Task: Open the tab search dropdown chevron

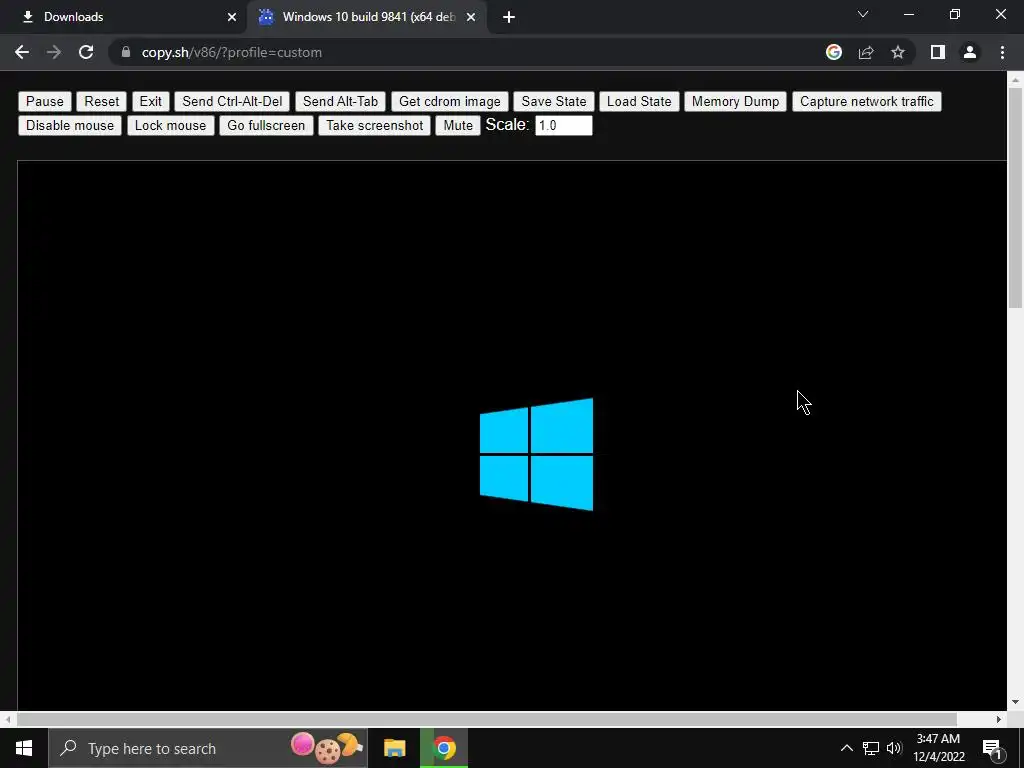Action: 863,14
